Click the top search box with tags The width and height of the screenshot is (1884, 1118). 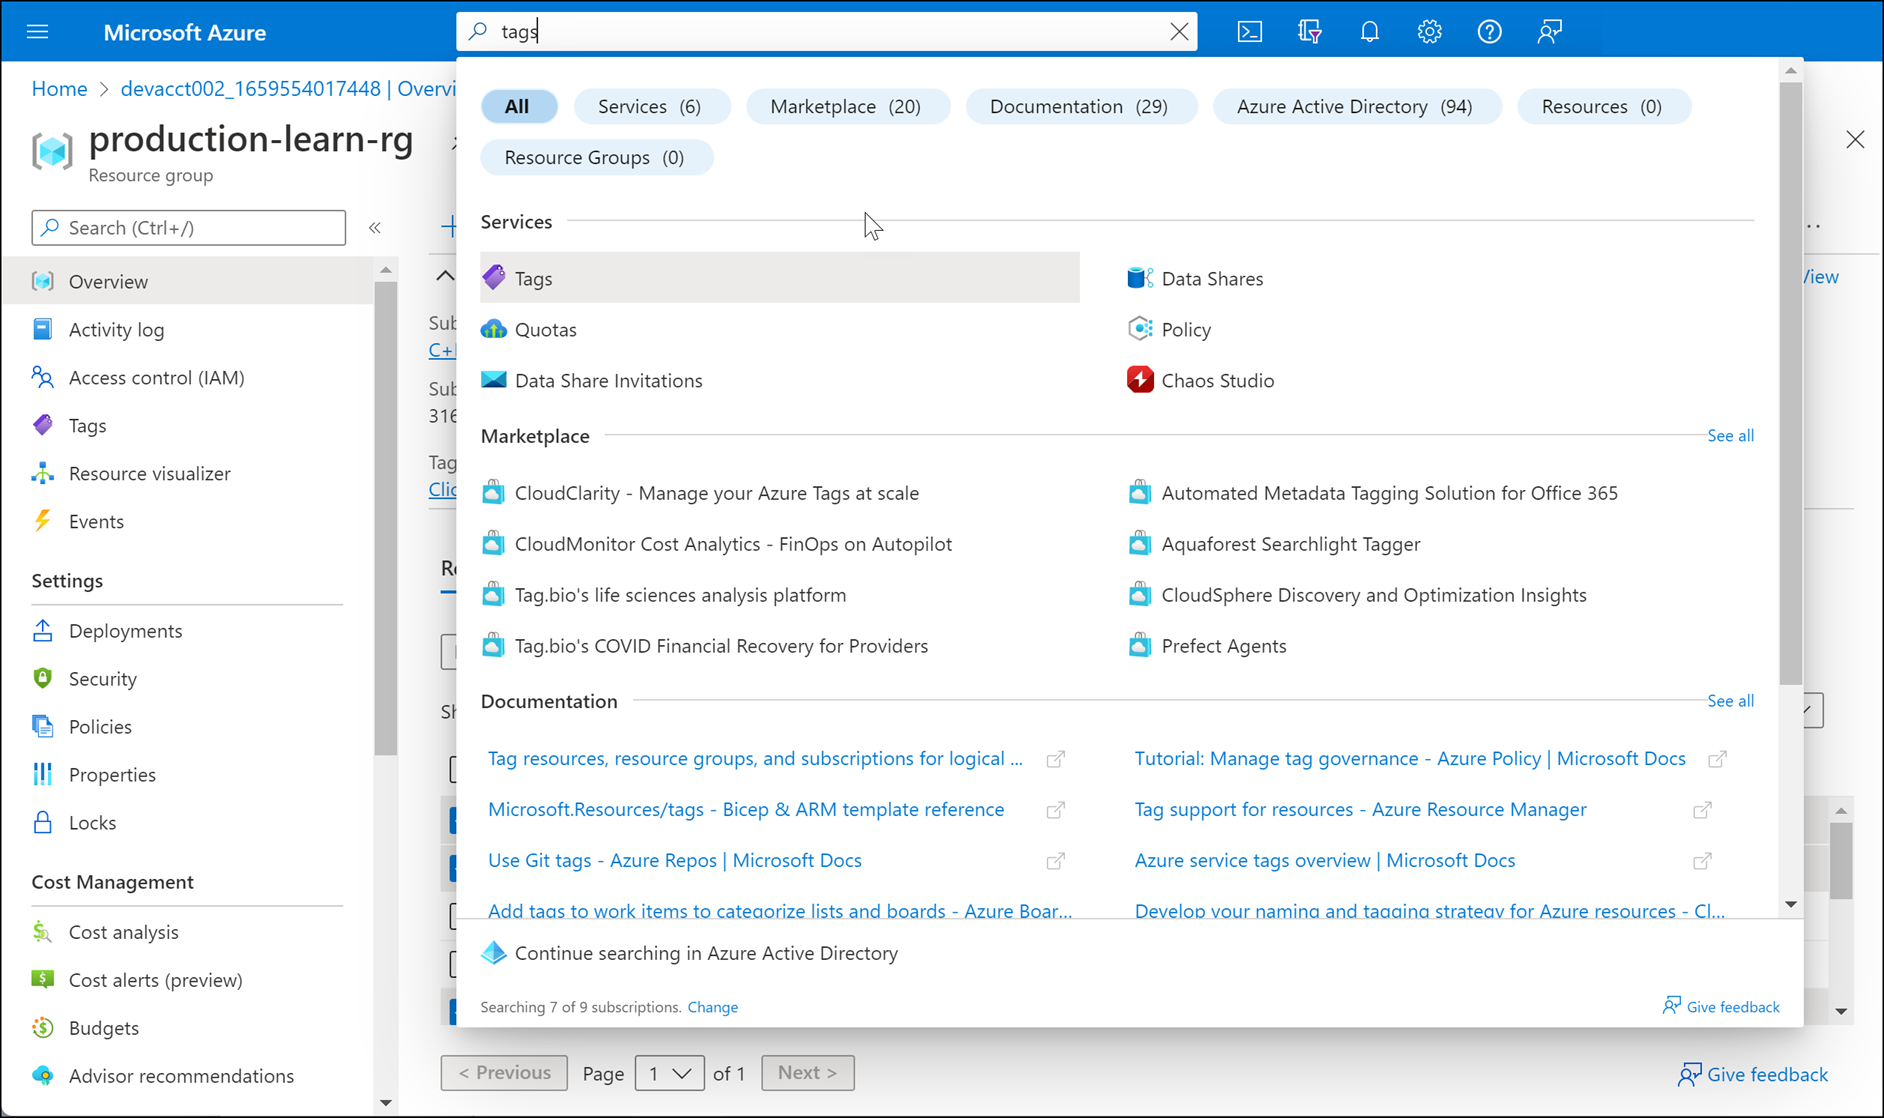point(826,32)
